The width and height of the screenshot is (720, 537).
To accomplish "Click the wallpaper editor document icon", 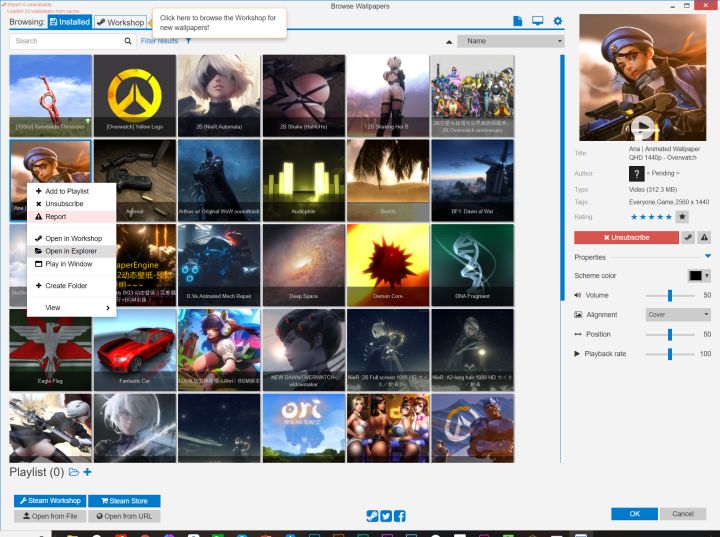I will point(518,21).
